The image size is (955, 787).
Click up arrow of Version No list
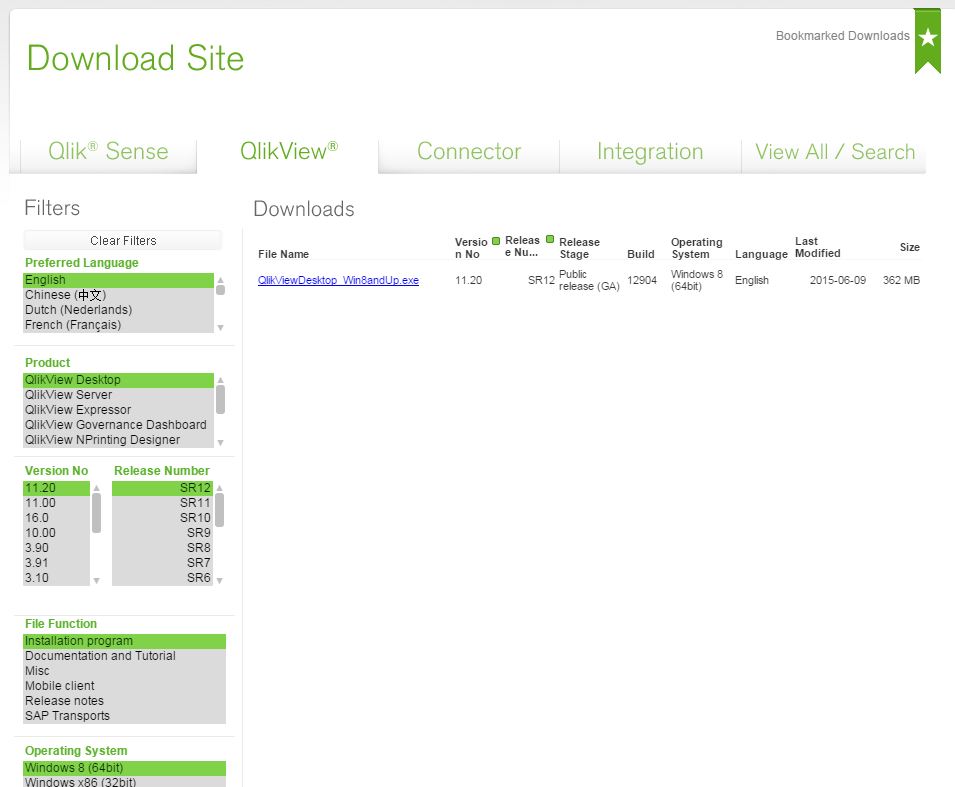click(96, 489)
